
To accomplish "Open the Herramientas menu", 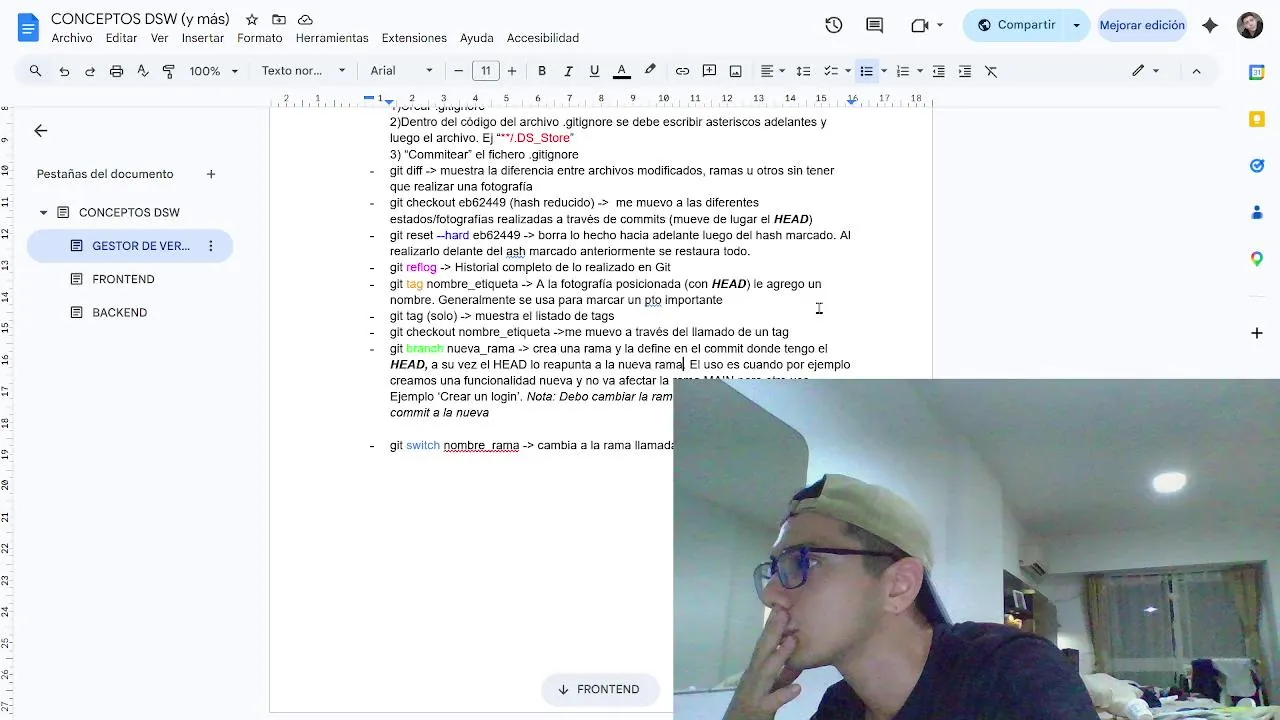I will click(x=332, y=38).
